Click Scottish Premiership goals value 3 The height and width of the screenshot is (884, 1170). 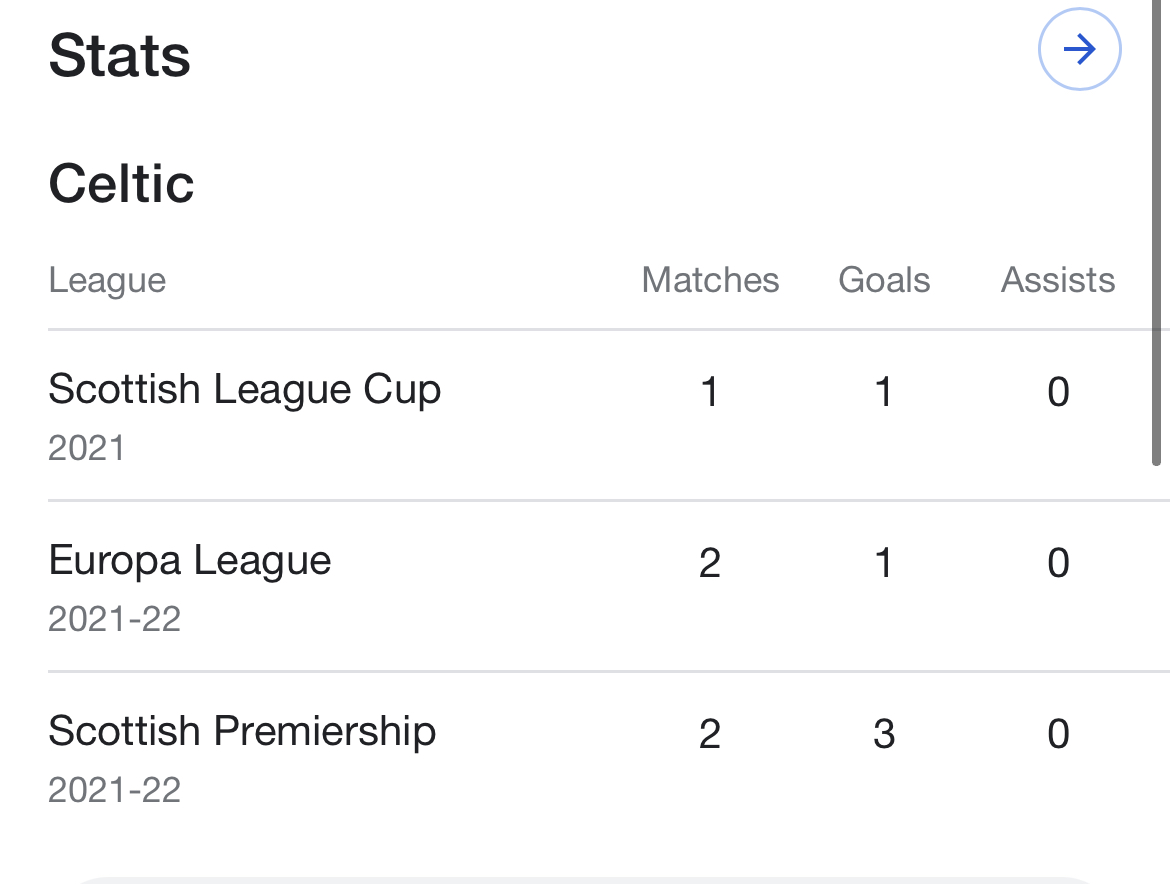(x=884, y=734)
